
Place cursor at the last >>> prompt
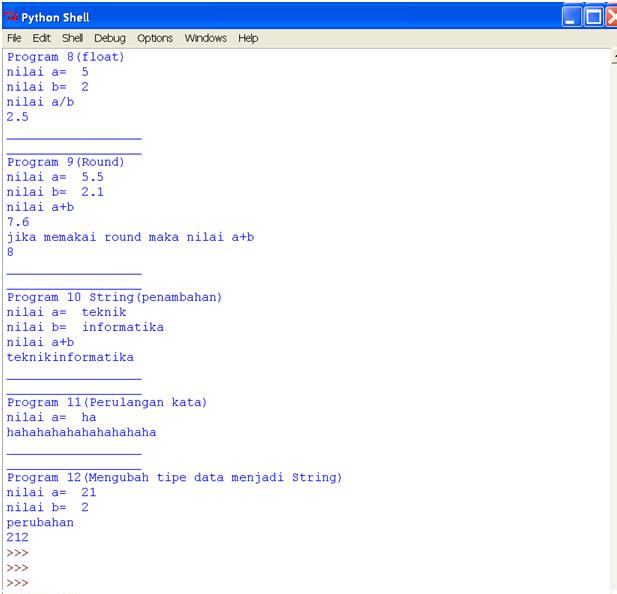[18, 583]
